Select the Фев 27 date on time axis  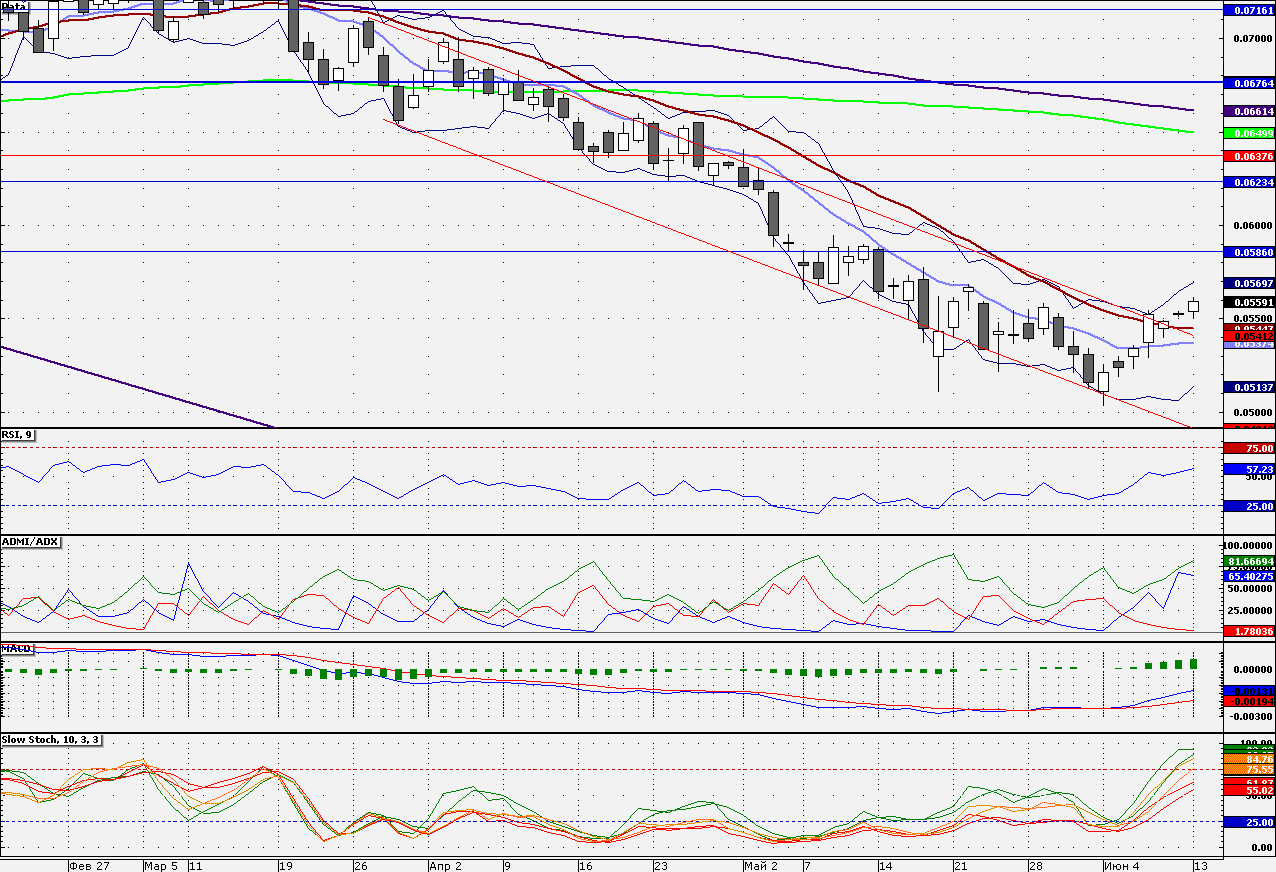coord(89,865)
